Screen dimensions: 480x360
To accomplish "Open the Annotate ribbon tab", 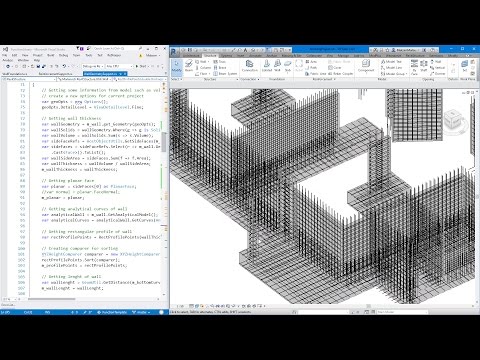I will coord(256,56).
